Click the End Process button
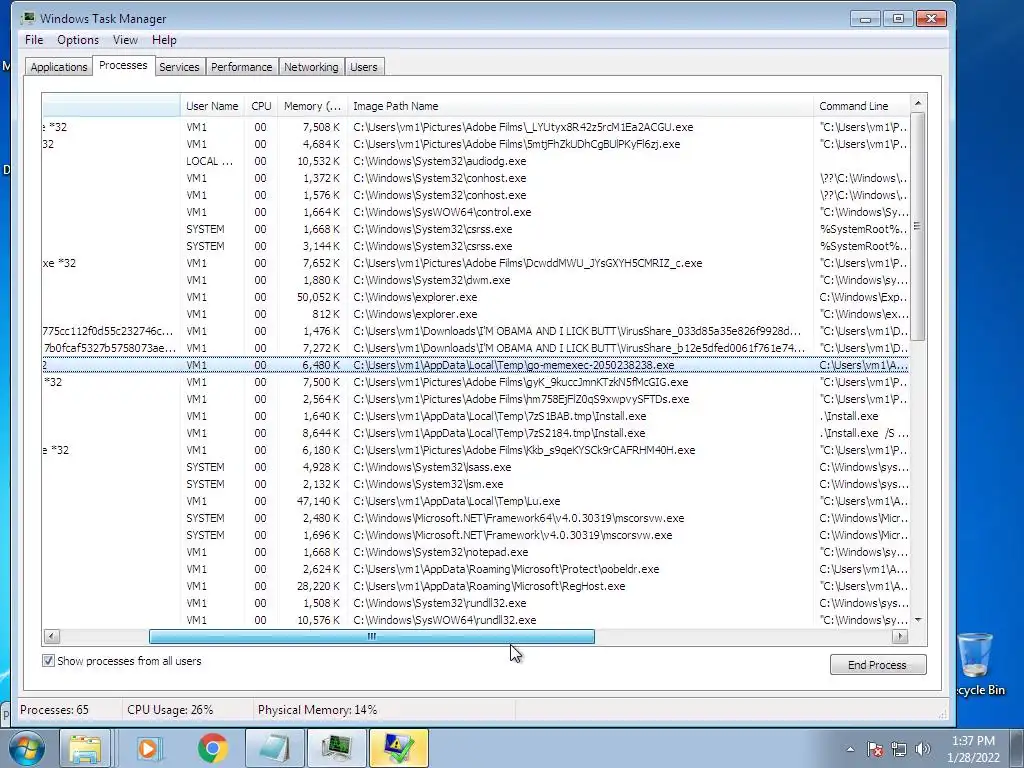1024x768 pixels. [878, 665]
